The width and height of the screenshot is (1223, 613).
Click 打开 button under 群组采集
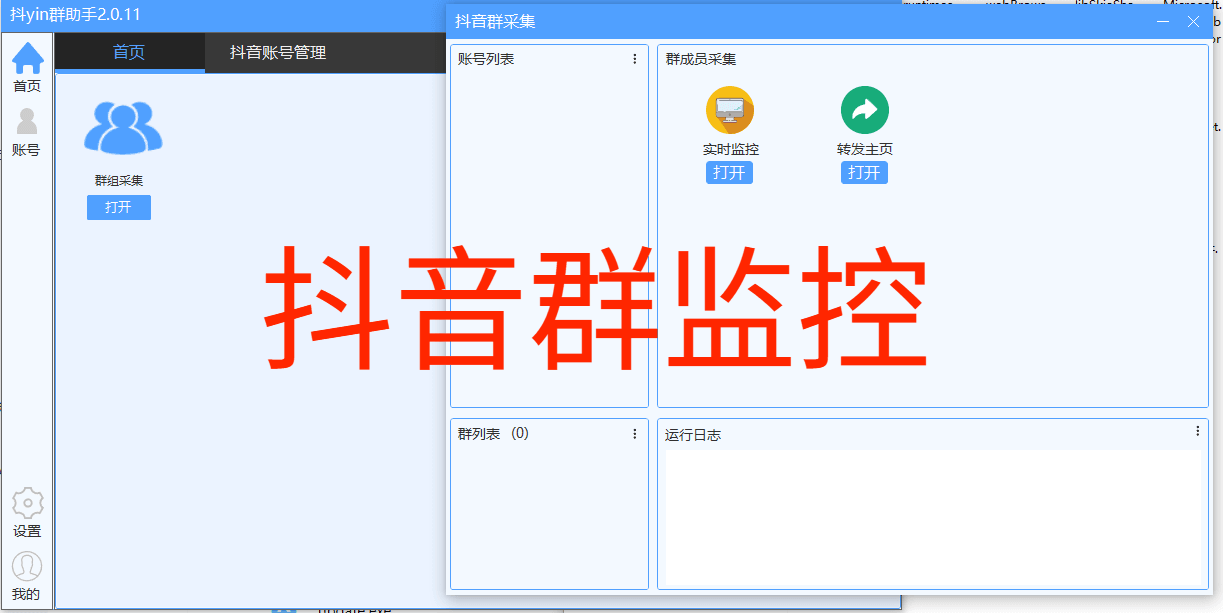(x=118, y=207)
